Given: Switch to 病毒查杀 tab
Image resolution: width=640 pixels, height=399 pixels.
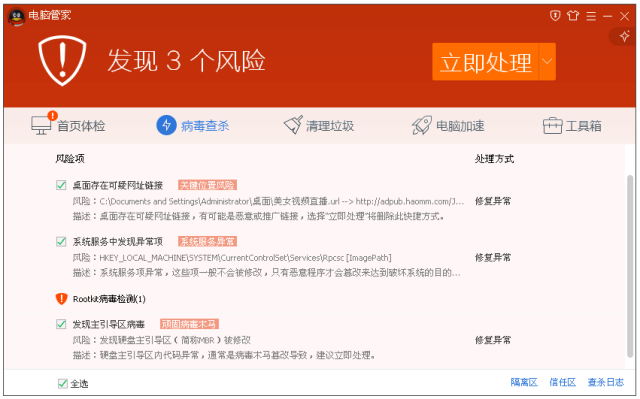Looking at the screenshot, I should (193, 126).
